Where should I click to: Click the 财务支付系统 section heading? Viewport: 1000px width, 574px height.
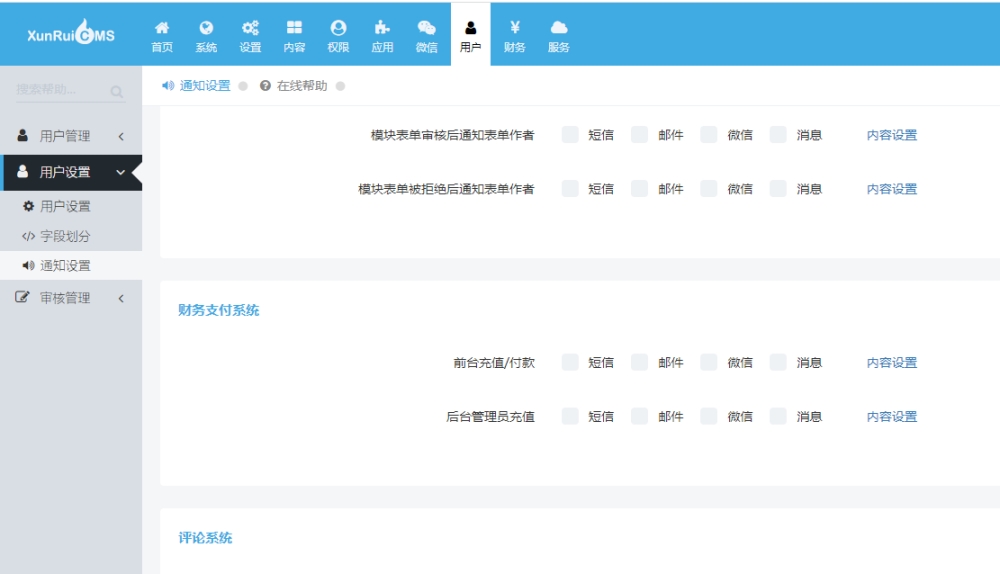coord(219,310)
